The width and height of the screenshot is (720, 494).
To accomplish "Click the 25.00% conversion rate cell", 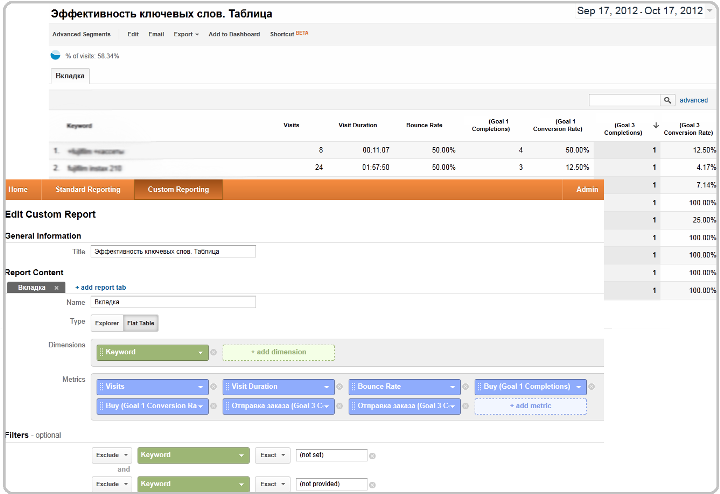I will (704, 220).
